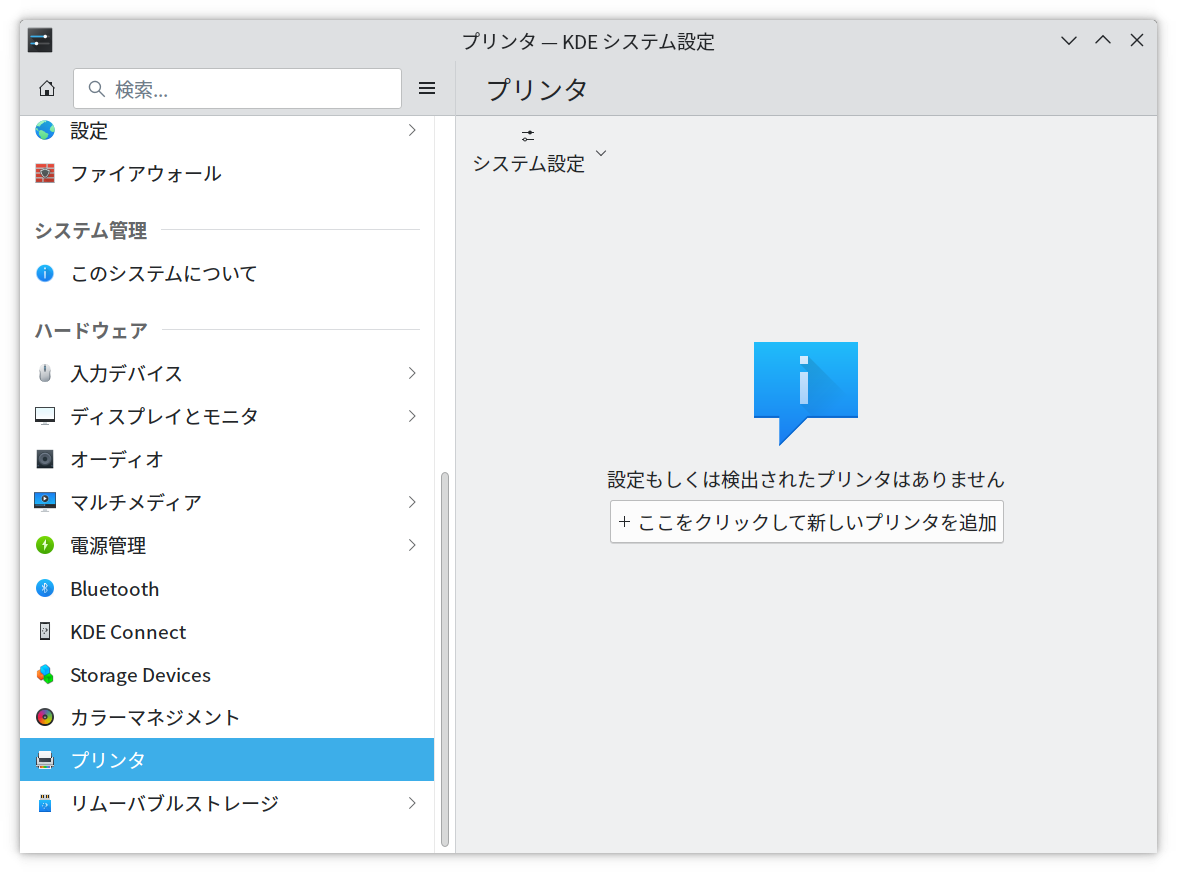Select the オーディオ entry text
1177x873 pixels.
(x=116, y=459)
